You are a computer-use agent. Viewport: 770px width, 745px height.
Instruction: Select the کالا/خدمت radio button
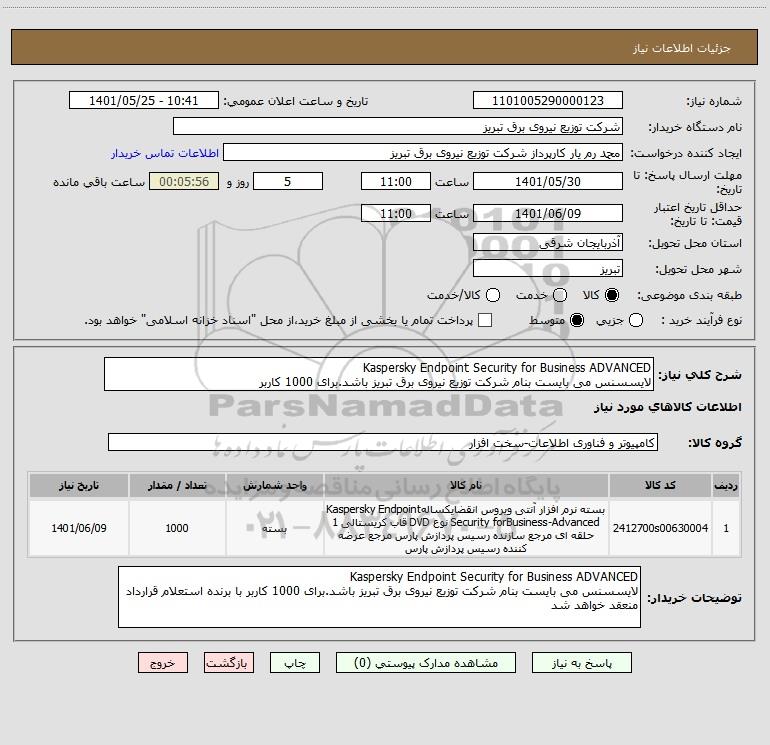pos(493,295)
